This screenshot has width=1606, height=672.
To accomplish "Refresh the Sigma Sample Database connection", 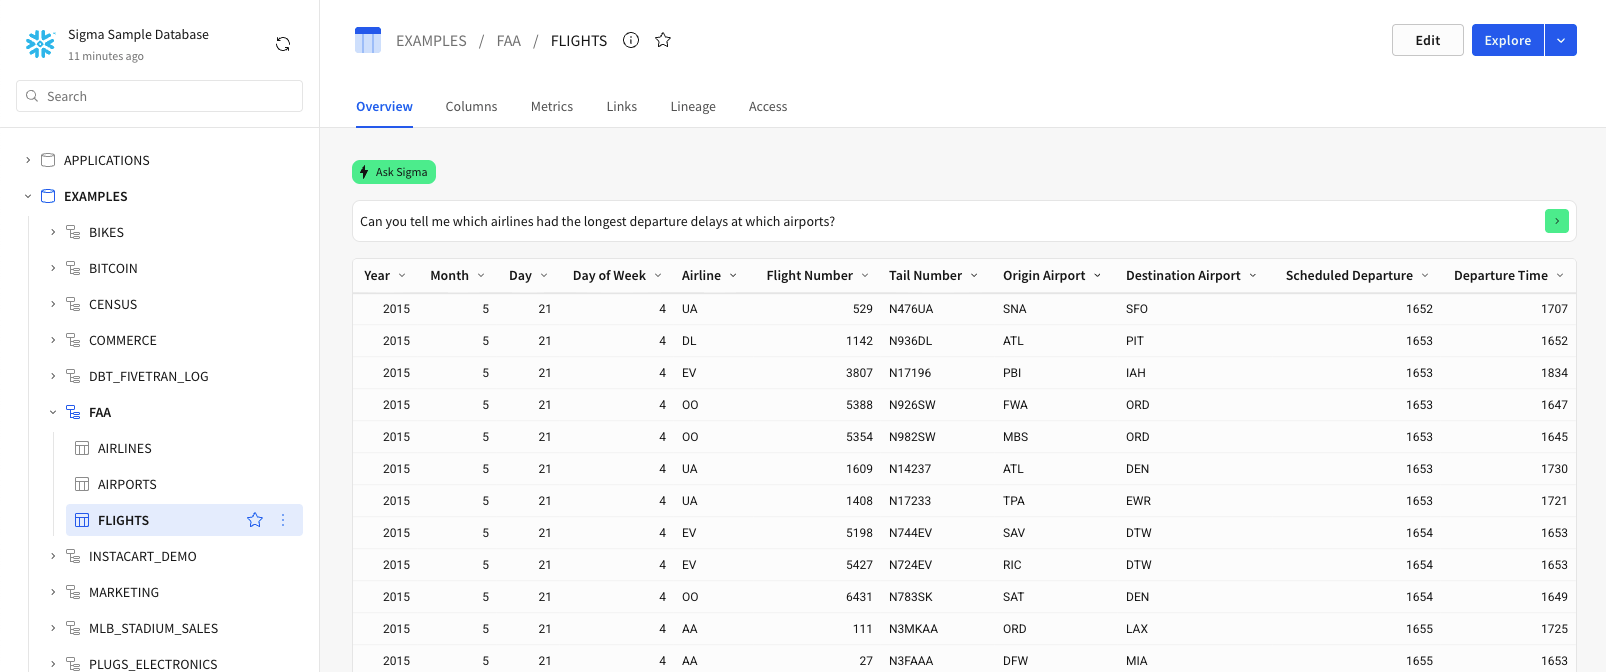I will pos(283,44).
